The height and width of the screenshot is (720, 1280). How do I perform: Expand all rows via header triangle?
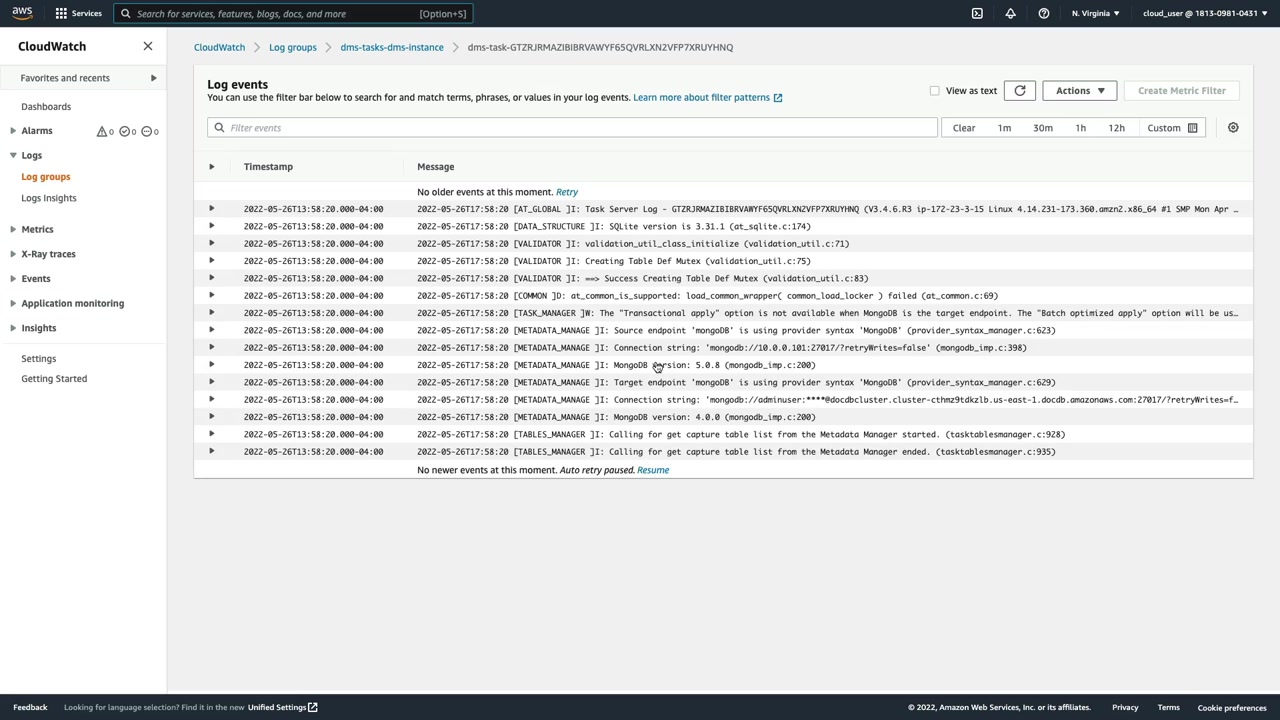coord(211,166)
